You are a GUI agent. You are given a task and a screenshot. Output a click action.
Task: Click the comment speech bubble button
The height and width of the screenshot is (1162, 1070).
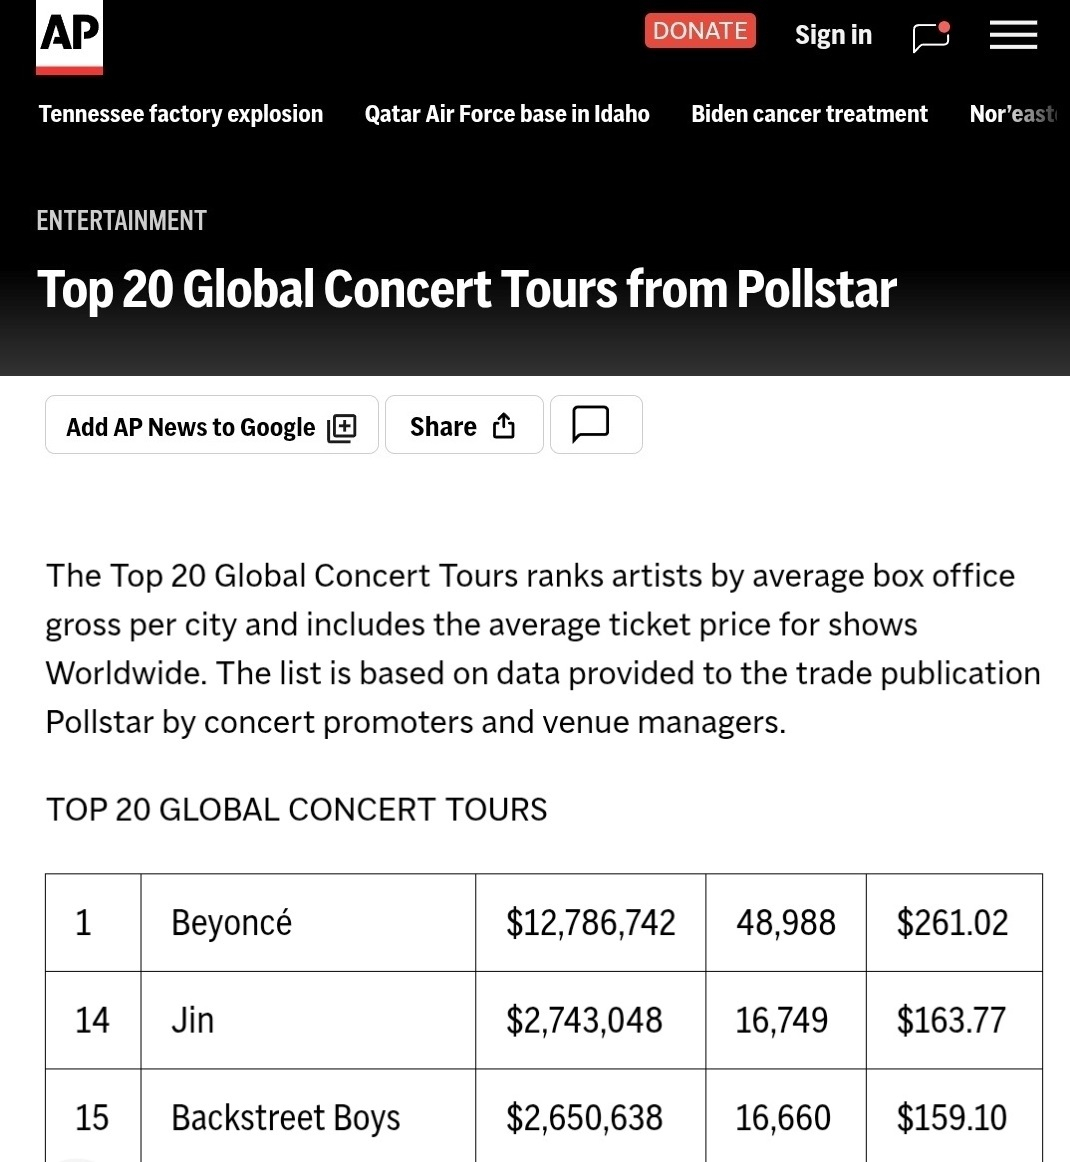tap(591, 424)
